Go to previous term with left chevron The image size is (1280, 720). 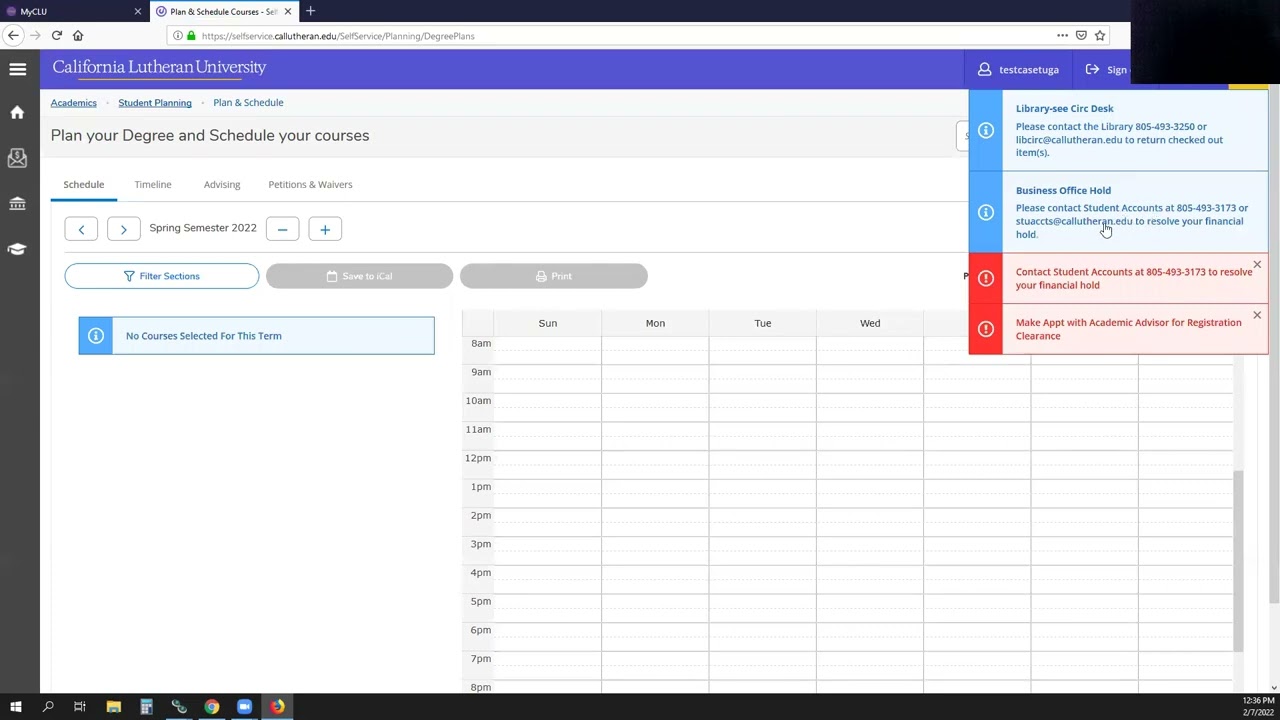[x=81, y=229]
